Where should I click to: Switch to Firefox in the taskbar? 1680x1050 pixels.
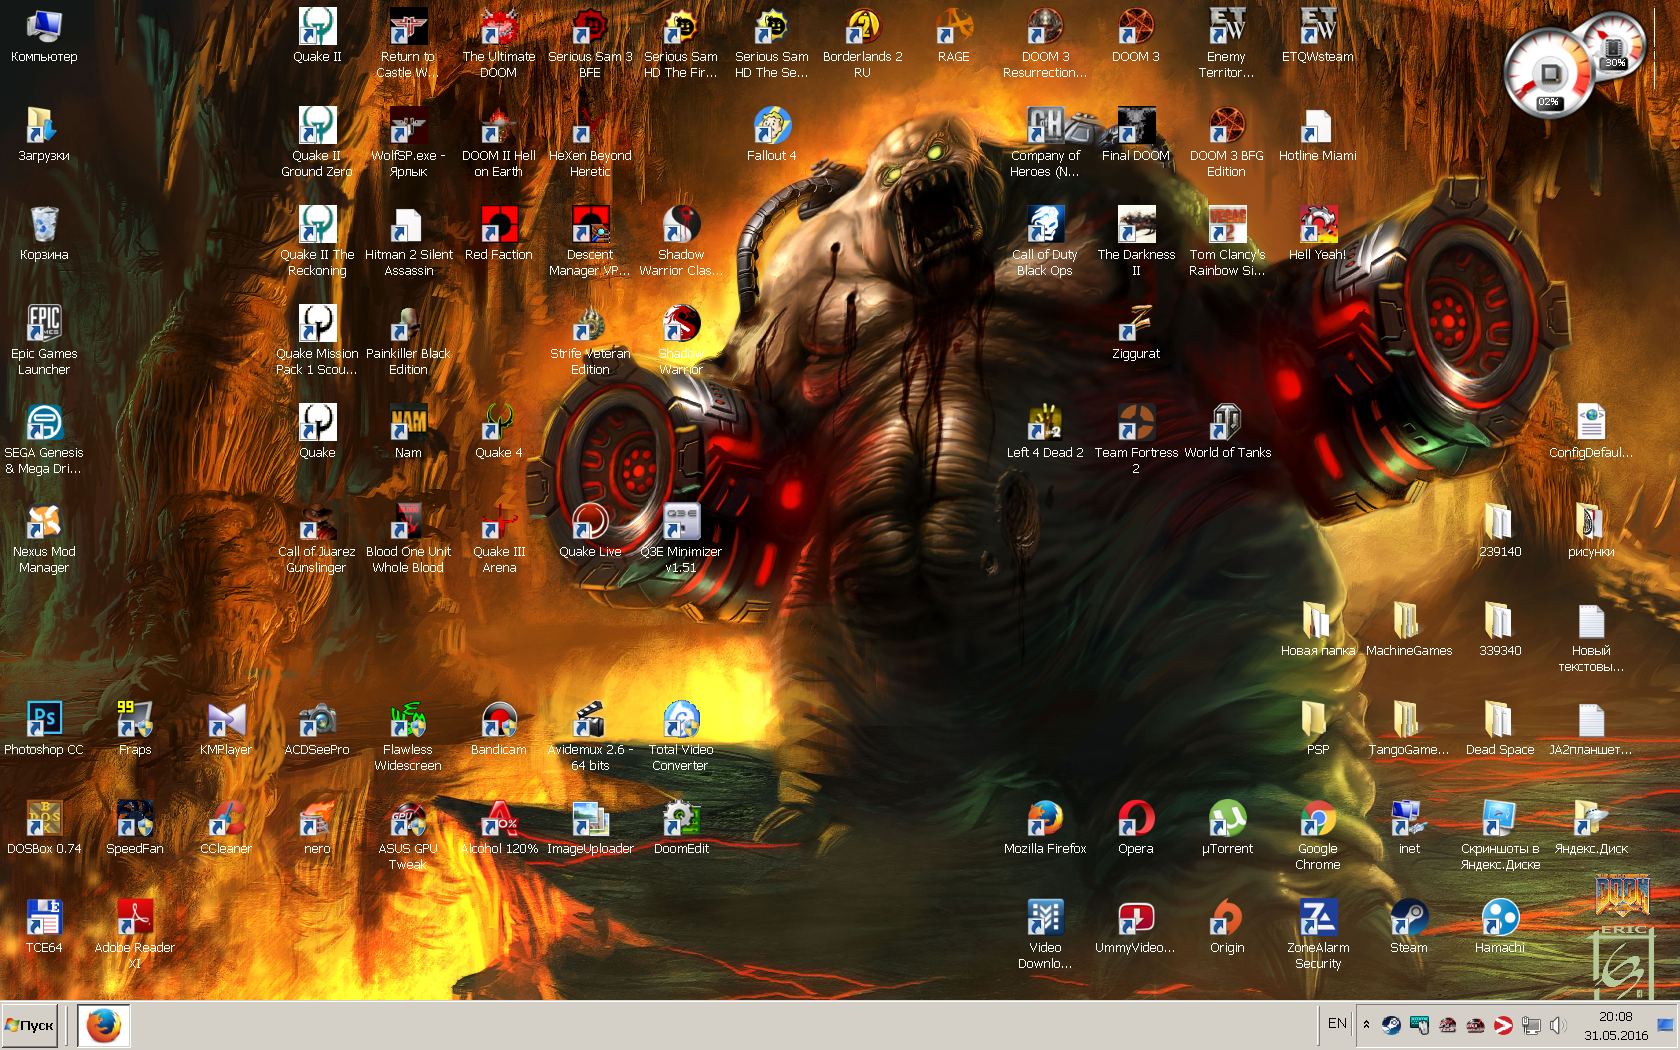tap(103, 1026)
